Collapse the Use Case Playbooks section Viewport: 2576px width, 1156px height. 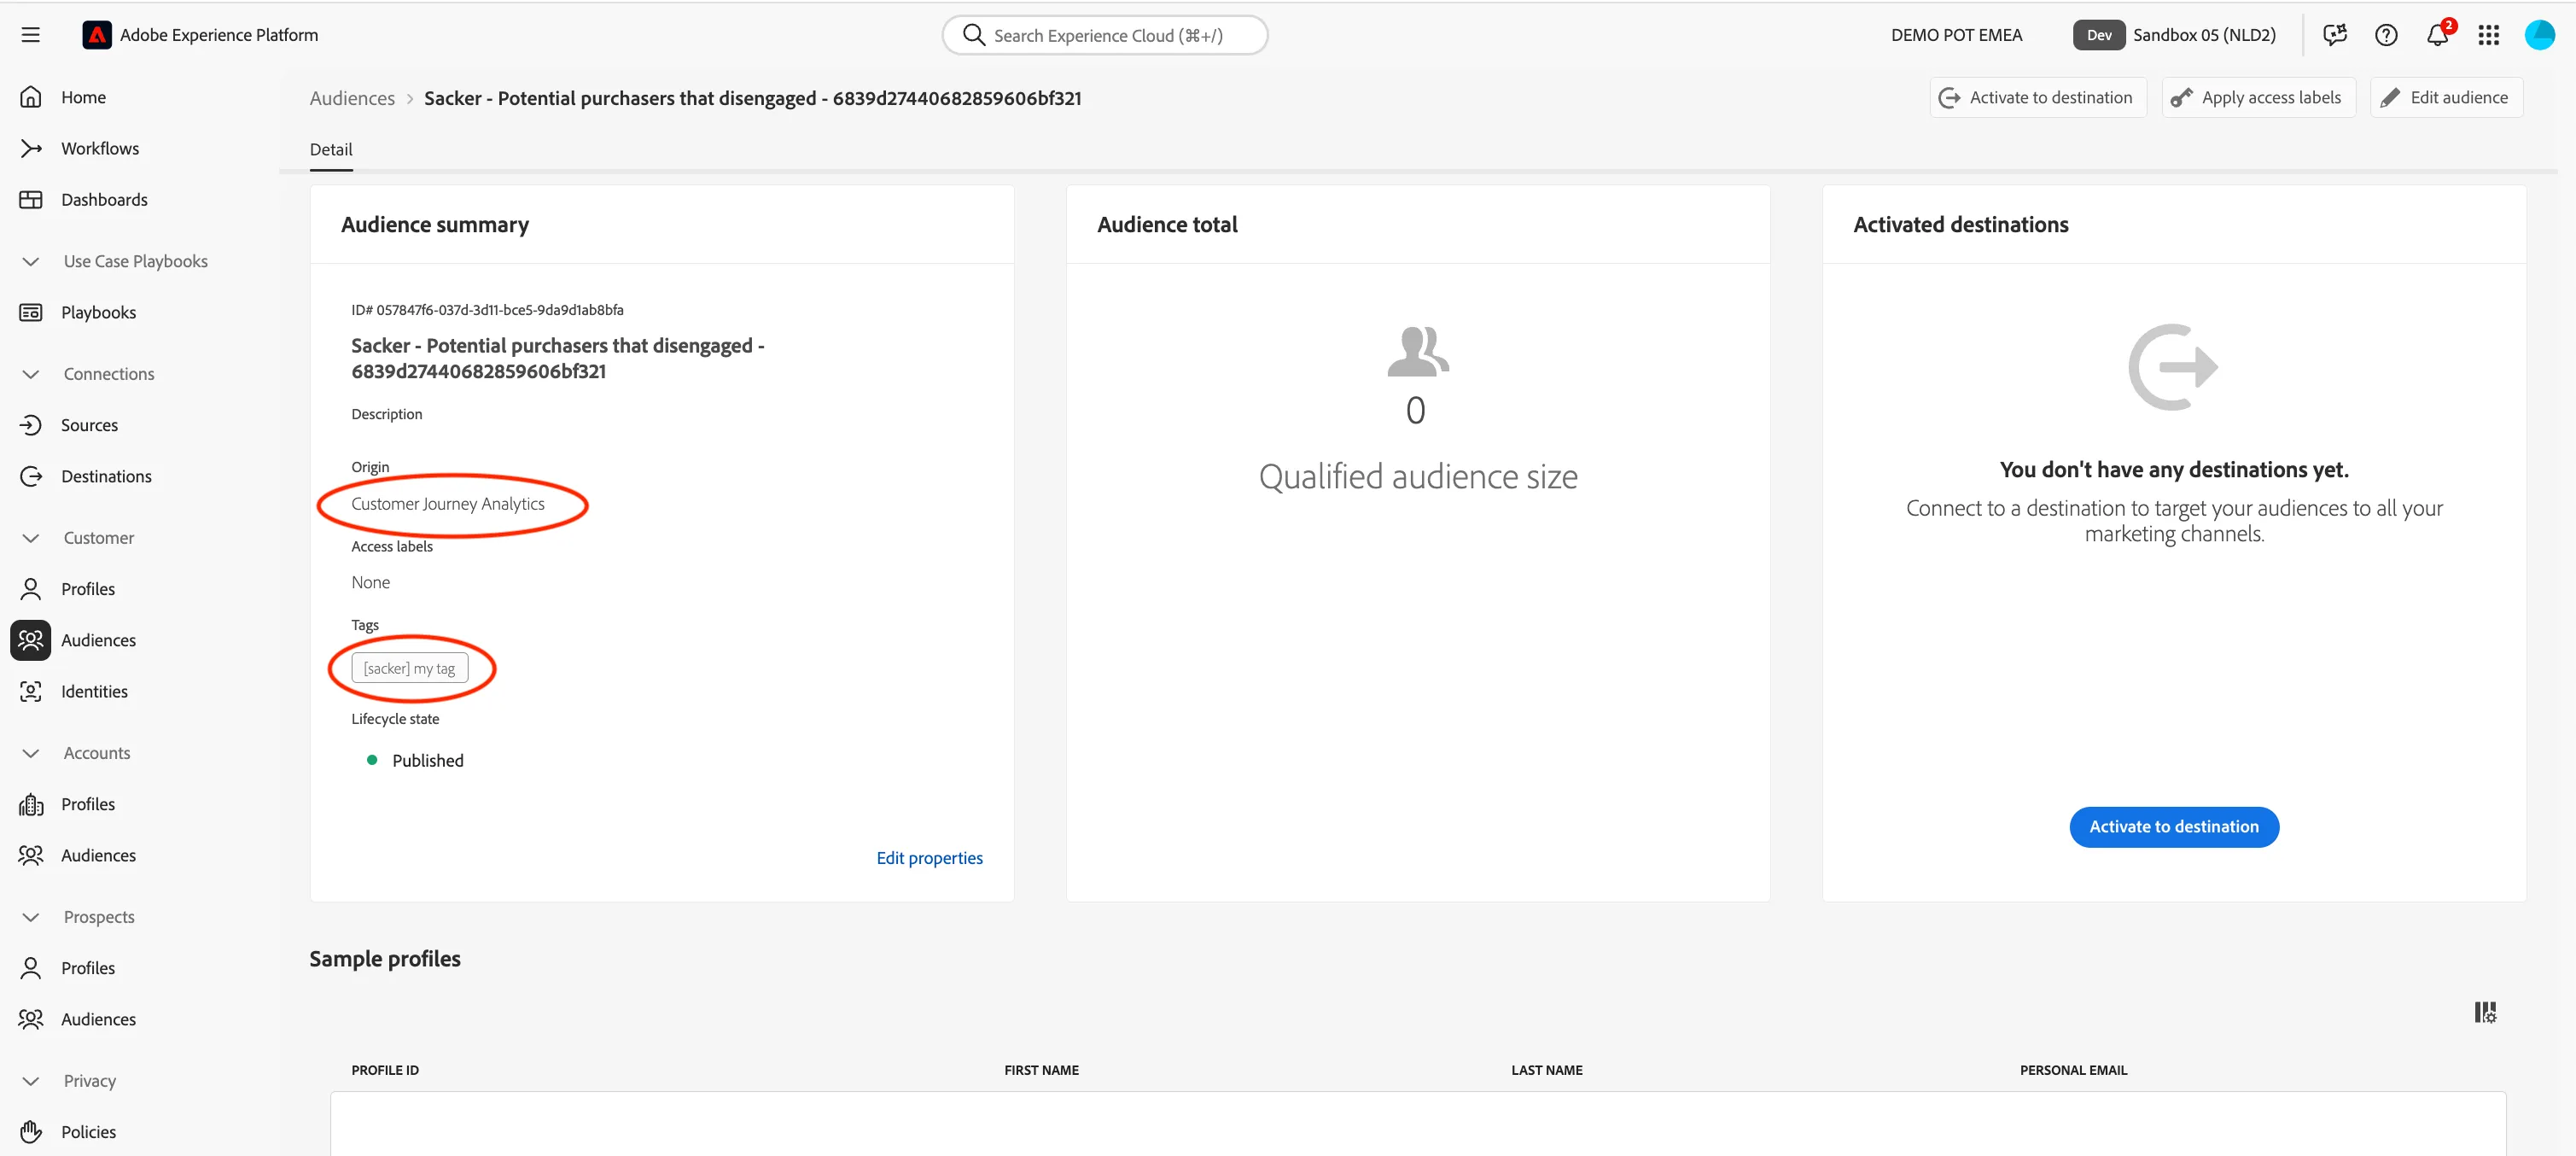point(31,261)
